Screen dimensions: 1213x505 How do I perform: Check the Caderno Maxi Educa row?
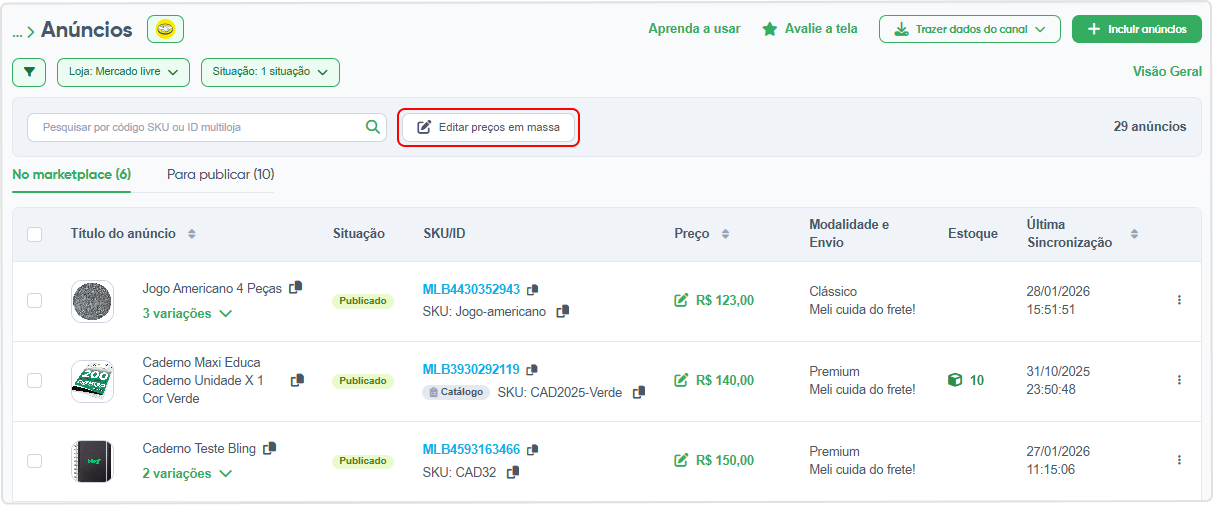tap(35, 380)
